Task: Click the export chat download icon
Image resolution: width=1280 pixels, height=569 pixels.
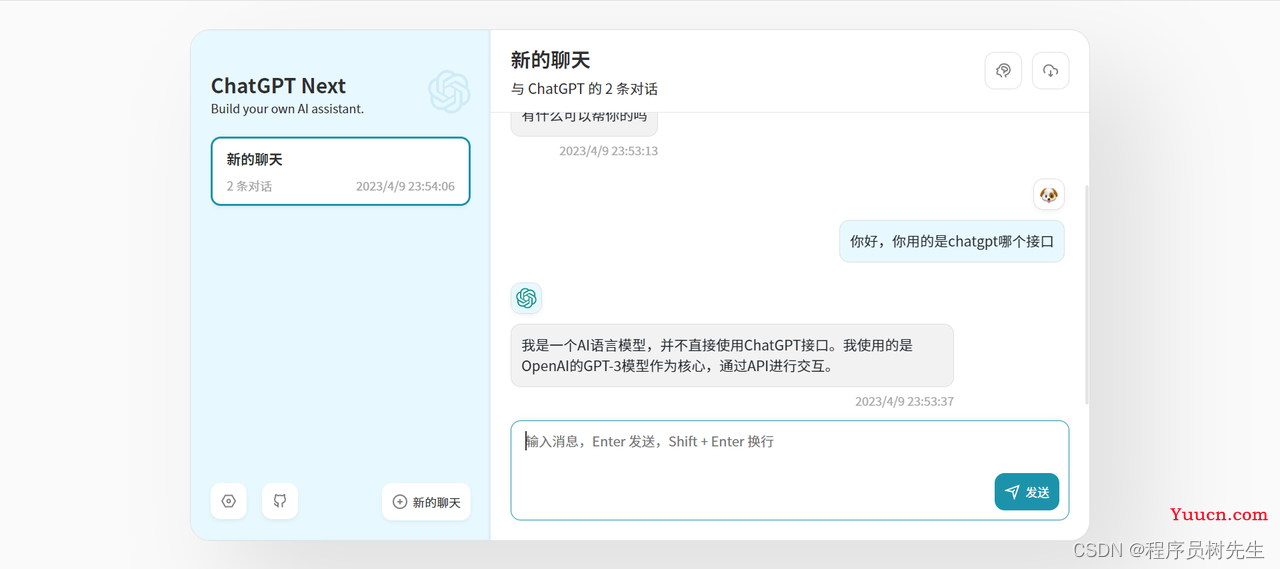Action: click(1051, 71)
